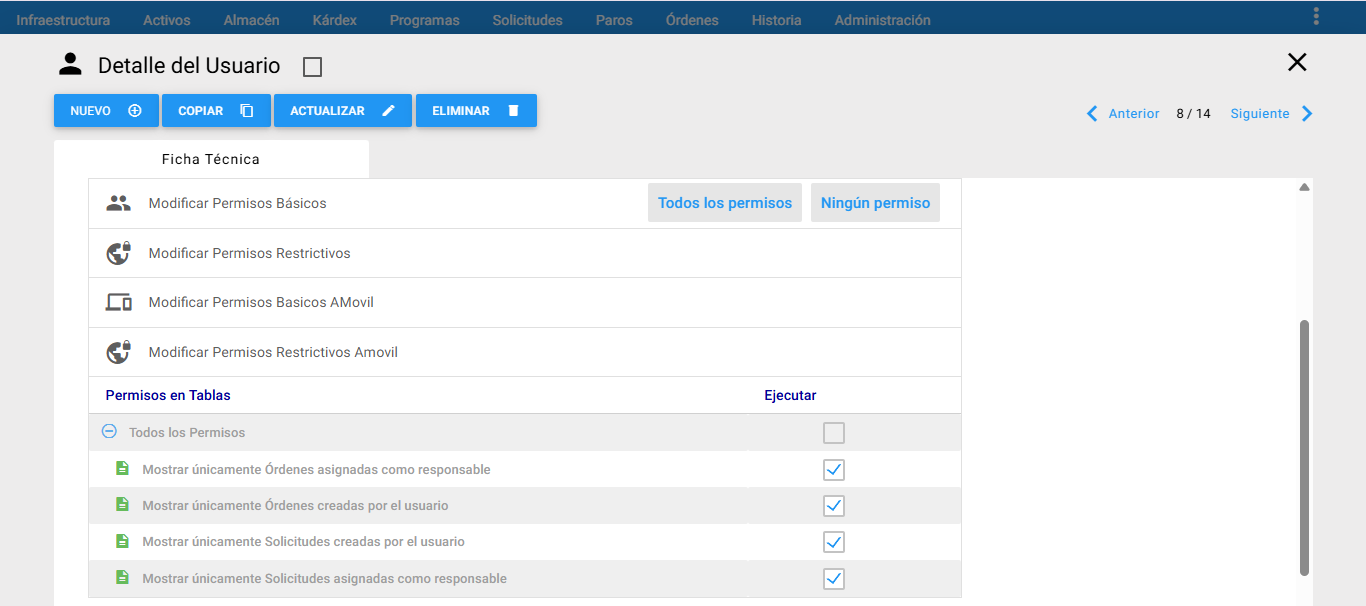This screenshot has height=606, width=1366.
Task: Click the globe-lock icon for Restrictivos Amovil
Action: click(x=118, y=352)
